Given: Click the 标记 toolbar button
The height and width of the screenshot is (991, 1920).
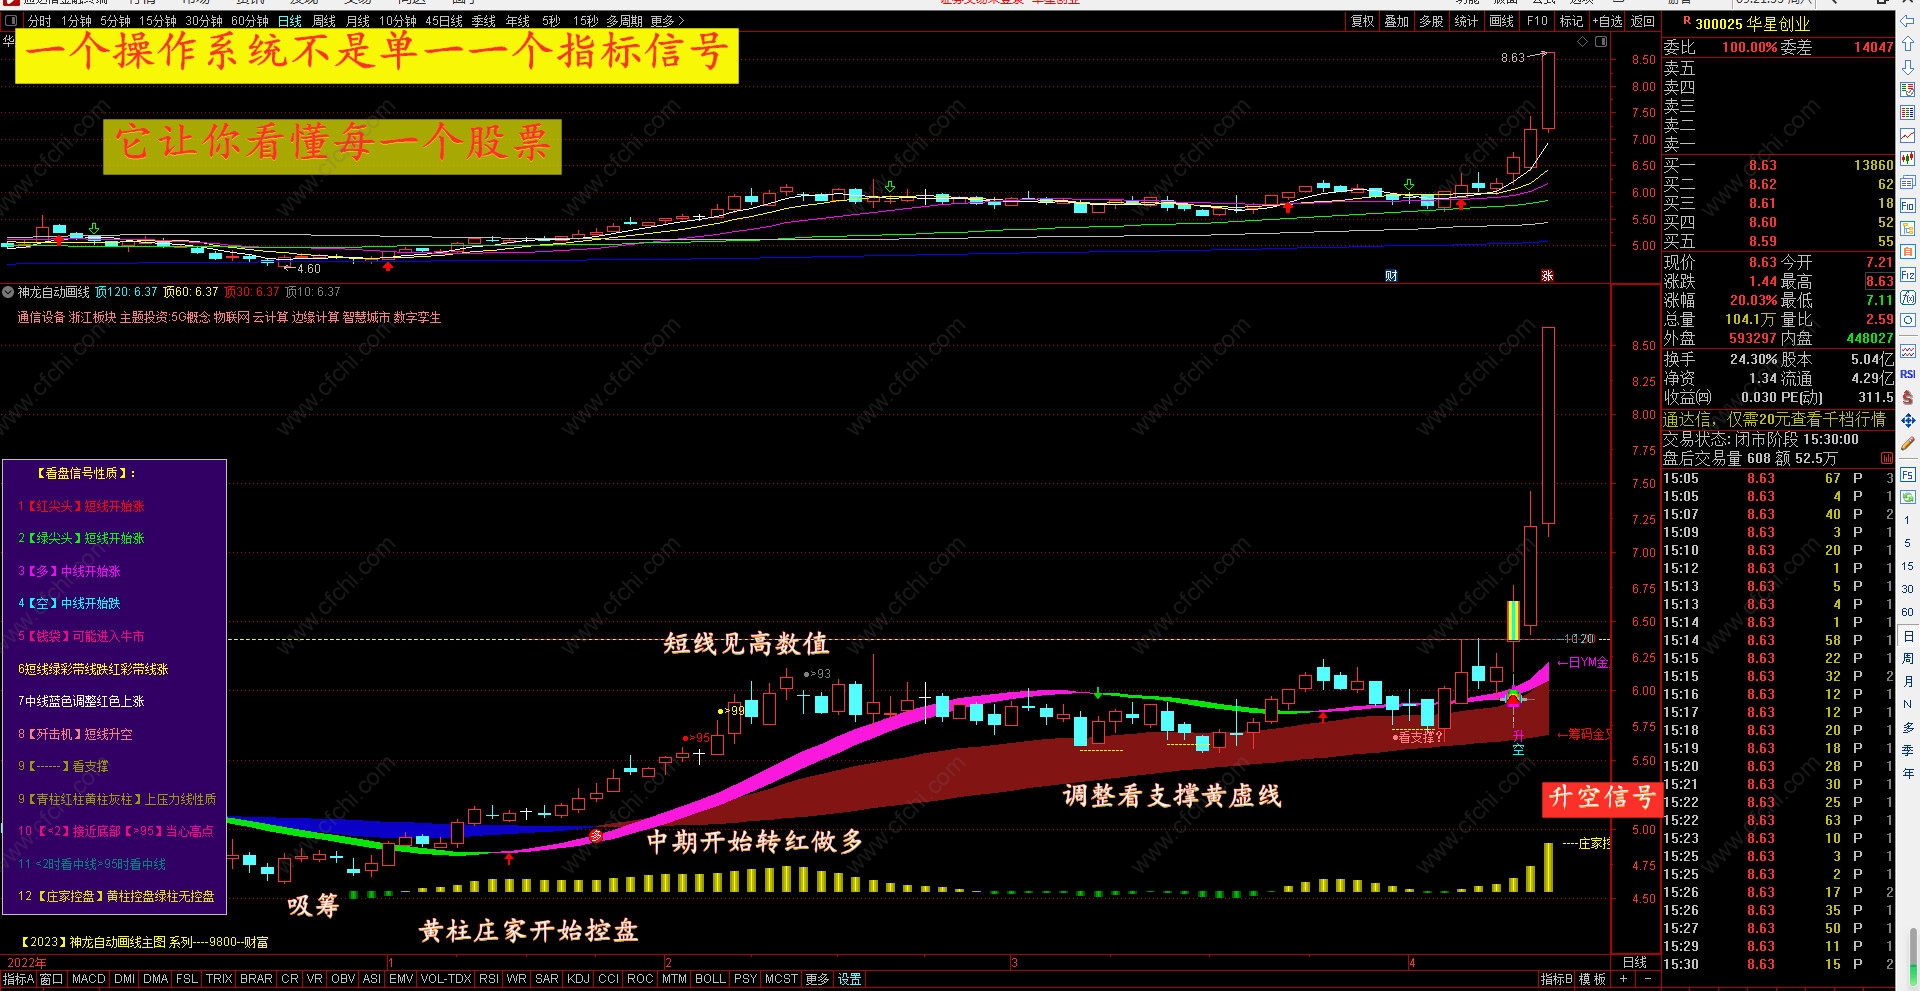Looking at the screenshot, I should click(1571, 21).
